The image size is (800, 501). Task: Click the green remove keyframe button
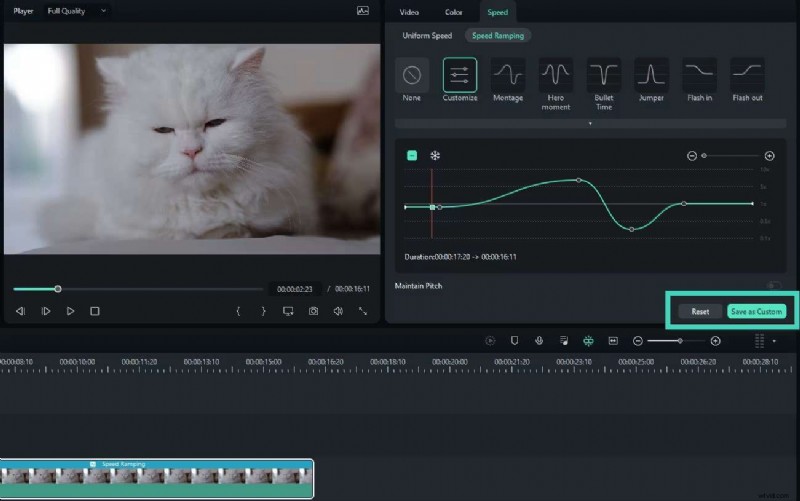412,155
